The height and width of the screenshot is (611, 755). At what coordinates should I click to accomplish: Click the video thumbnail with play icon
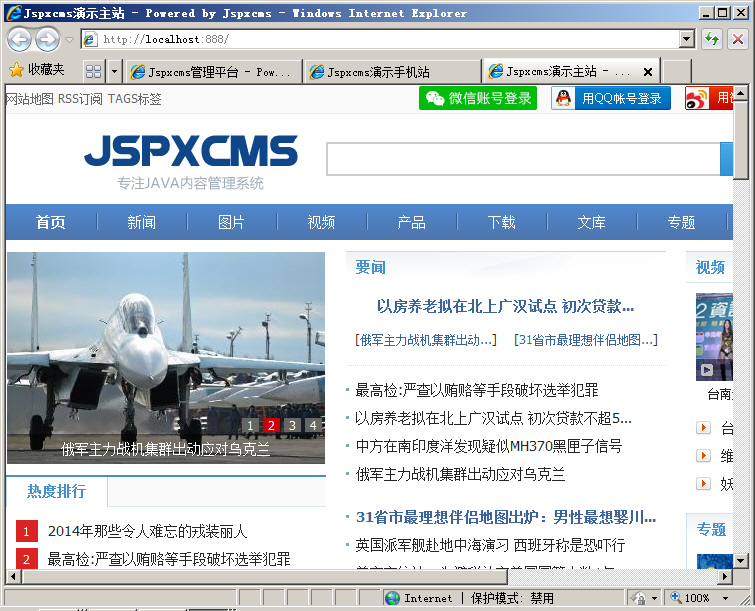click(x=714, y=337)
